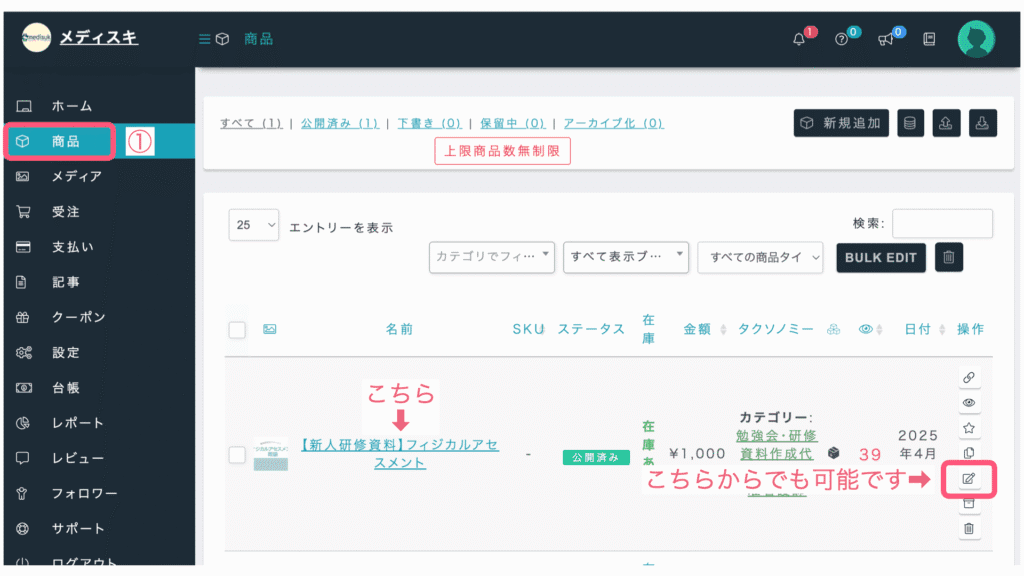The width and height of the screenshot is (1024, 576).
Task: Open the help question mark icon
Action: (x=842, y=39)
